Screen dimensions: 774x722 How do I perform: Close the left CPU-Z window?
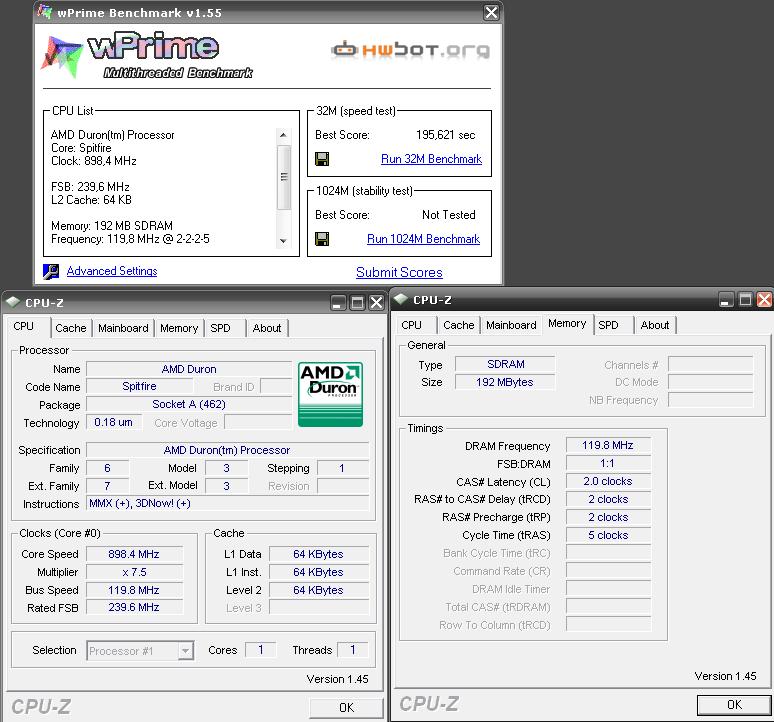coord(377,303)
